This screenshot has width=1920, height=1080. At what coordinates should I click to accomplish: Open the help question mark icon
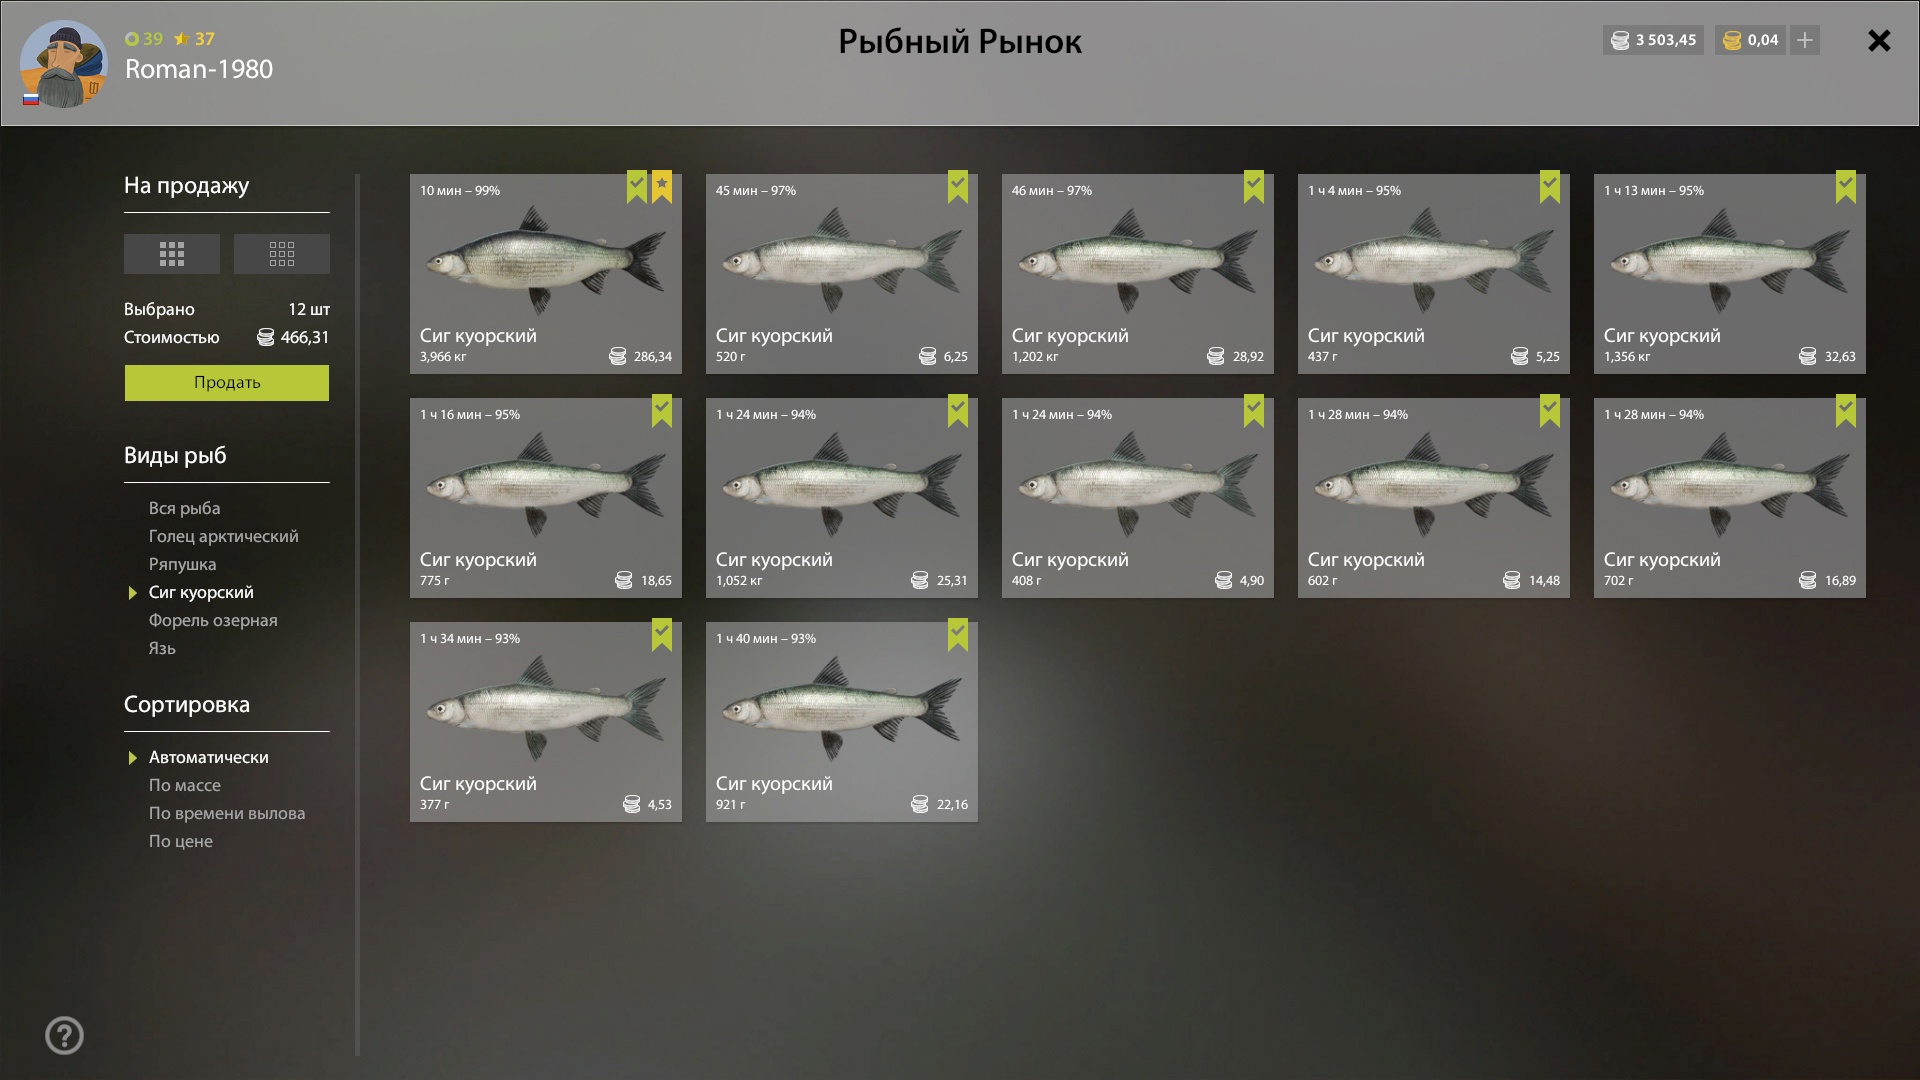[x=65, y=1036]
